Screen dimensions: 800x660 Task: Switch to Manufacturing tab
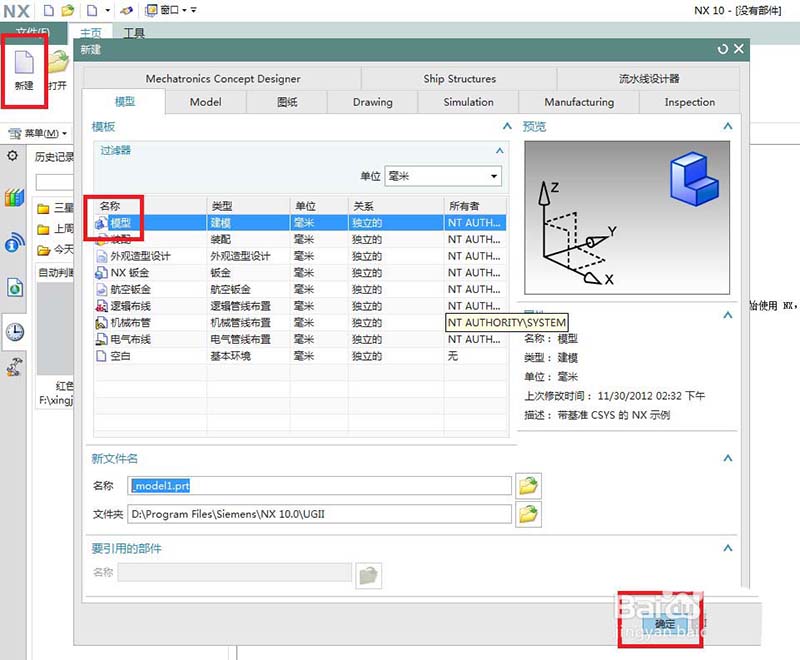pyautogui.click(x=579, y=102)
